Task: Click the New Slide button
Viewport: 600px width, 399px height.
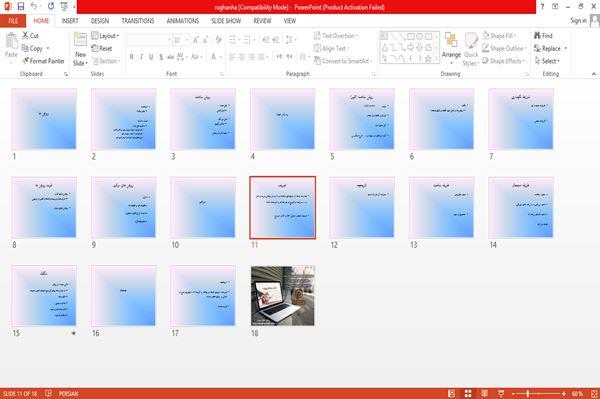Action: coord(80,50)
